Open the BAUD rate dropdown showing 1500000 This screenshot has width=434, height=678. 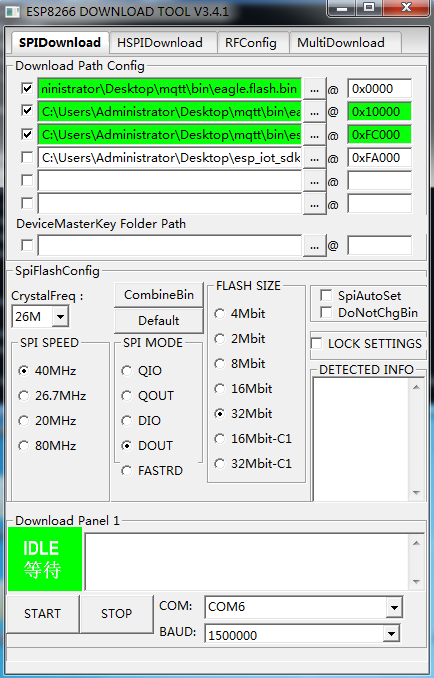point(392,634)
